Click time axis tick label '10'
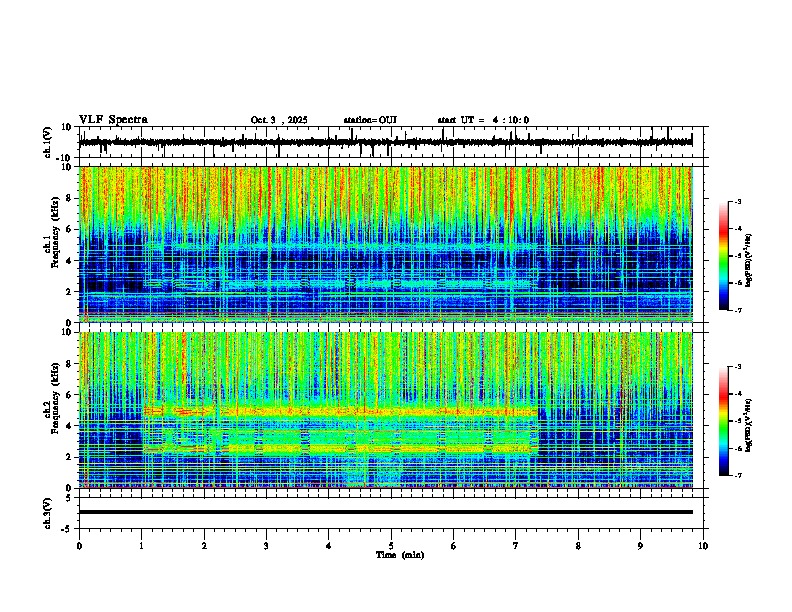Viewport: 792px width, 612px height. [703, 546]
